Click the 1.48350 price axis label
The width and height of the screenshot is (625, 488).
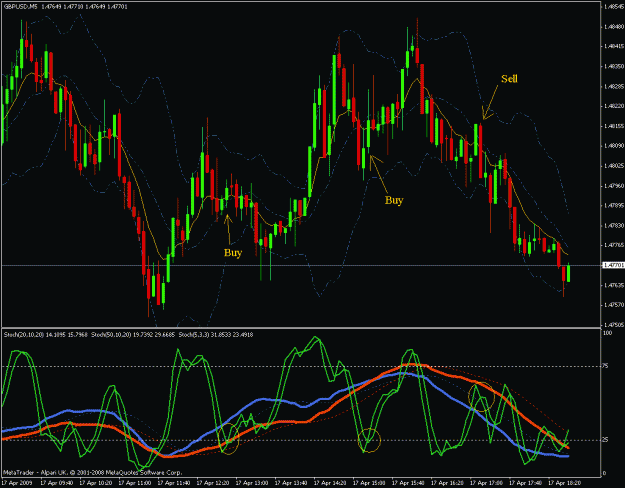tap(614, 66)
